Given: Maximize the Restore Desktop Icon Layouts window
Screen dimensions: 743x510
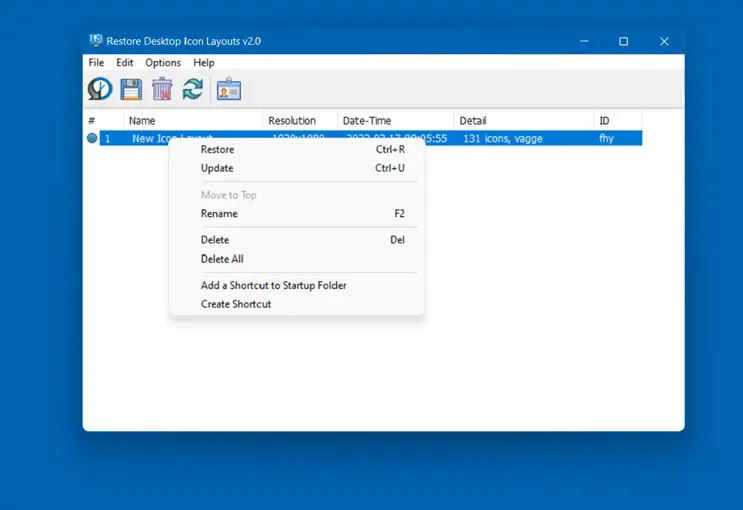Looking at the screenshot, I should [x=624, y=41].
